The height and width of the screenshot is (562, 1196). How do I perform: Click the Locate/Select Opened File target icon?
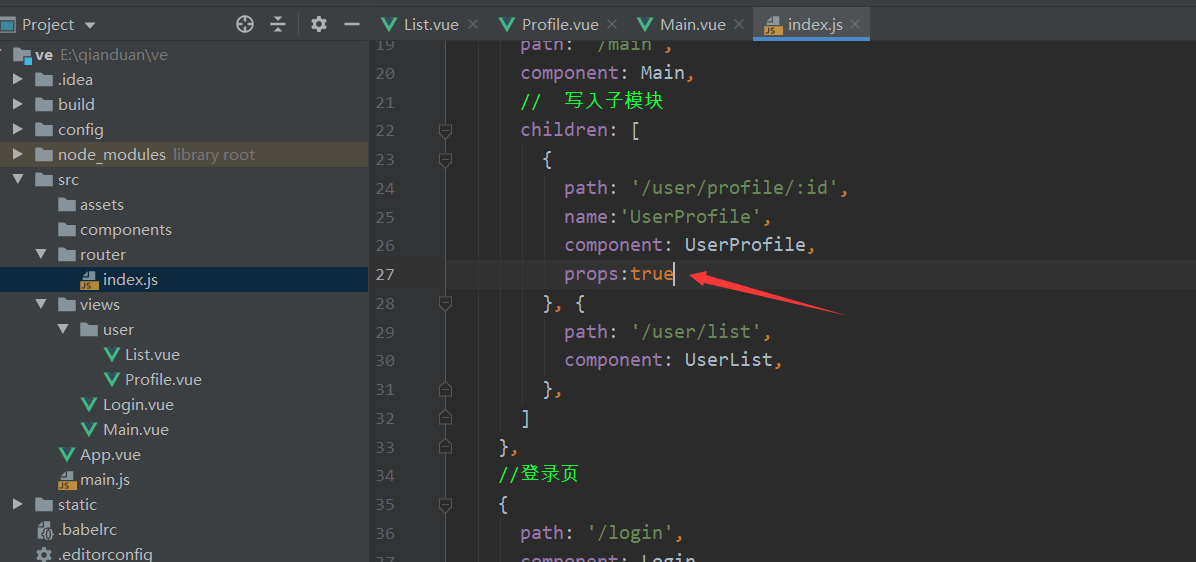(x=245, y=24)
